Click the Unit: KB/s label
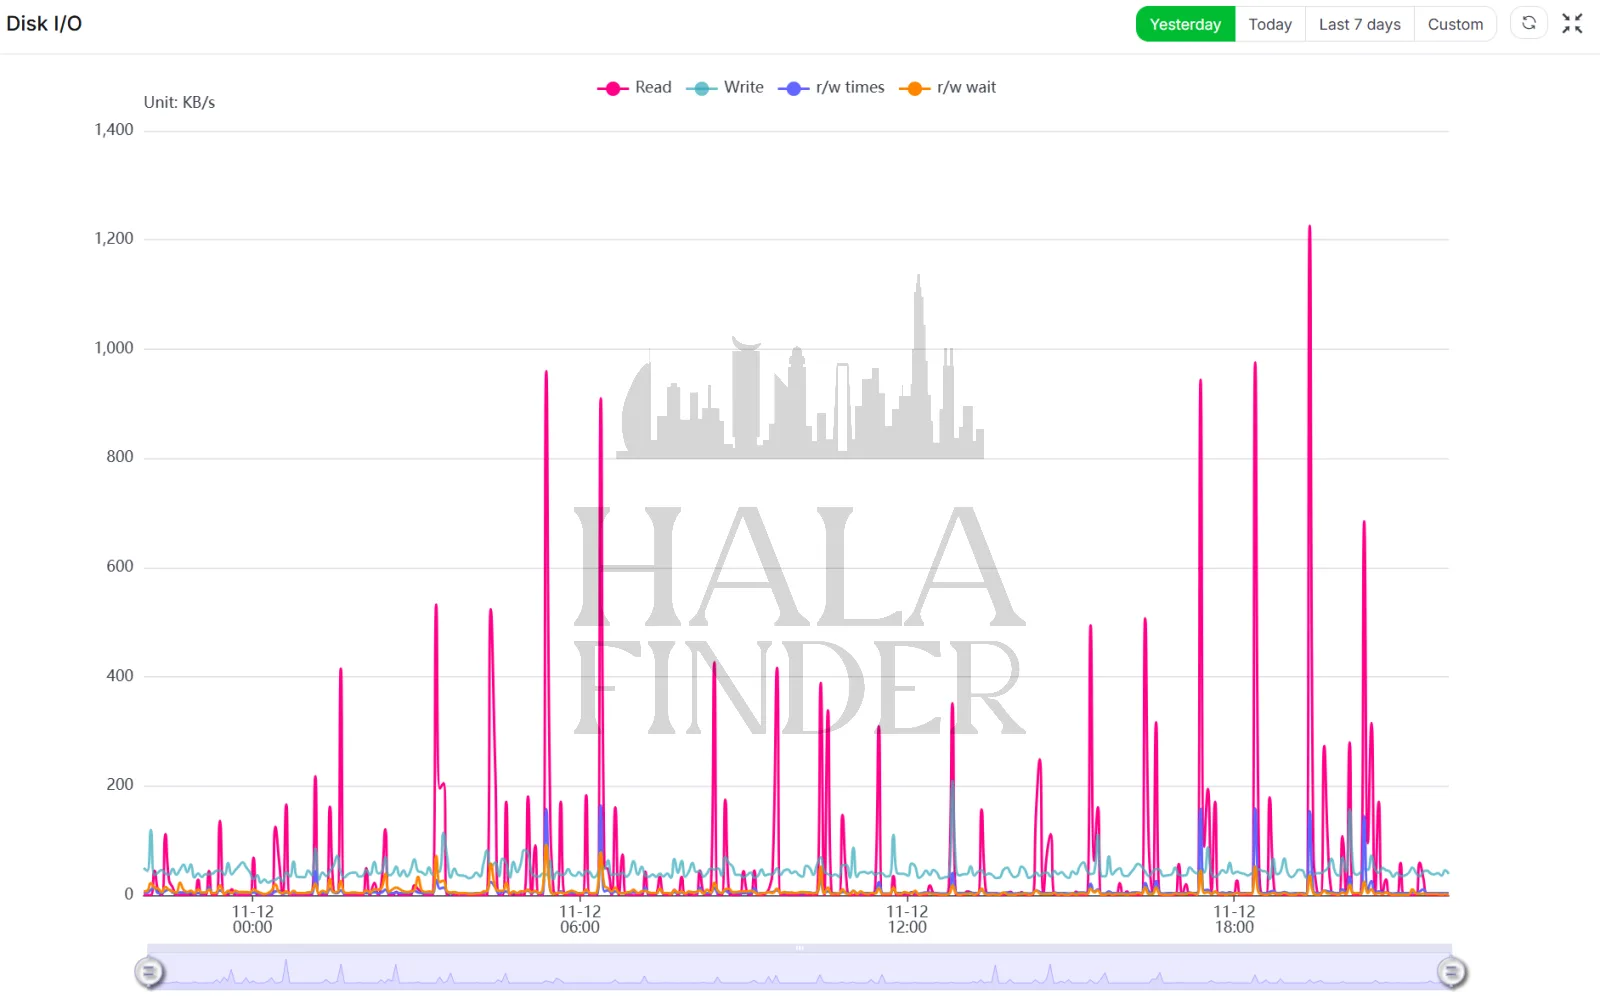The width and height of the screenshot is (1600, 998). point(179,102)
